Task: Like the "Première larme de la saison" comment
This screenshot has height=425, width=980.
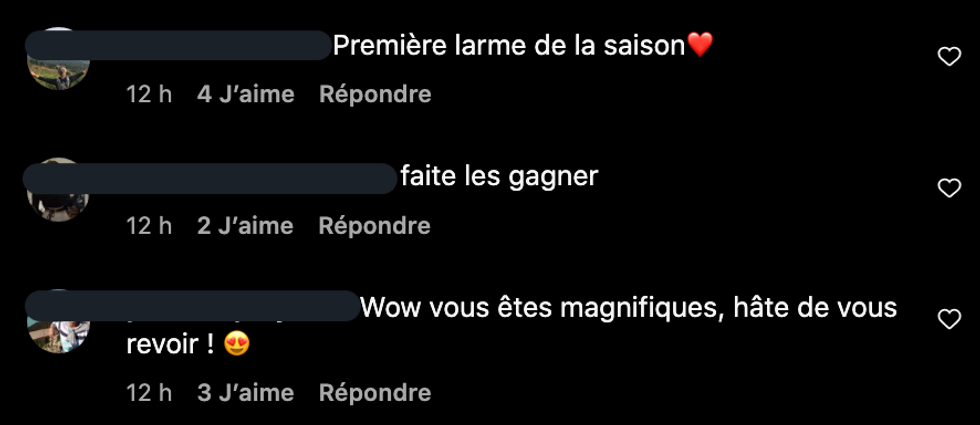Action: click(949, 57)
